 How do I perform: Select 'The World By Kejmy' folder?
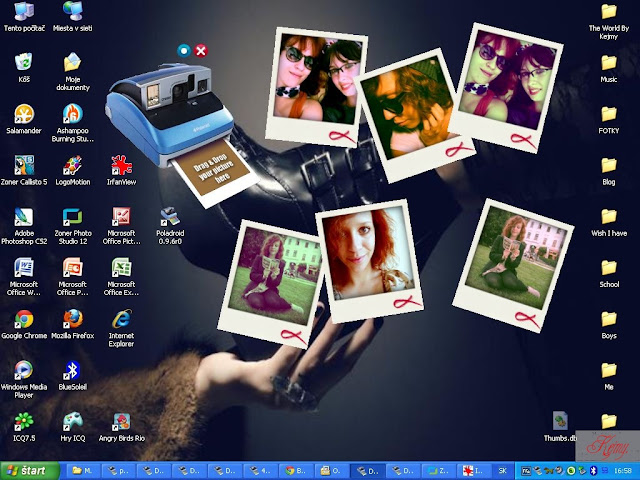point(609,21)
